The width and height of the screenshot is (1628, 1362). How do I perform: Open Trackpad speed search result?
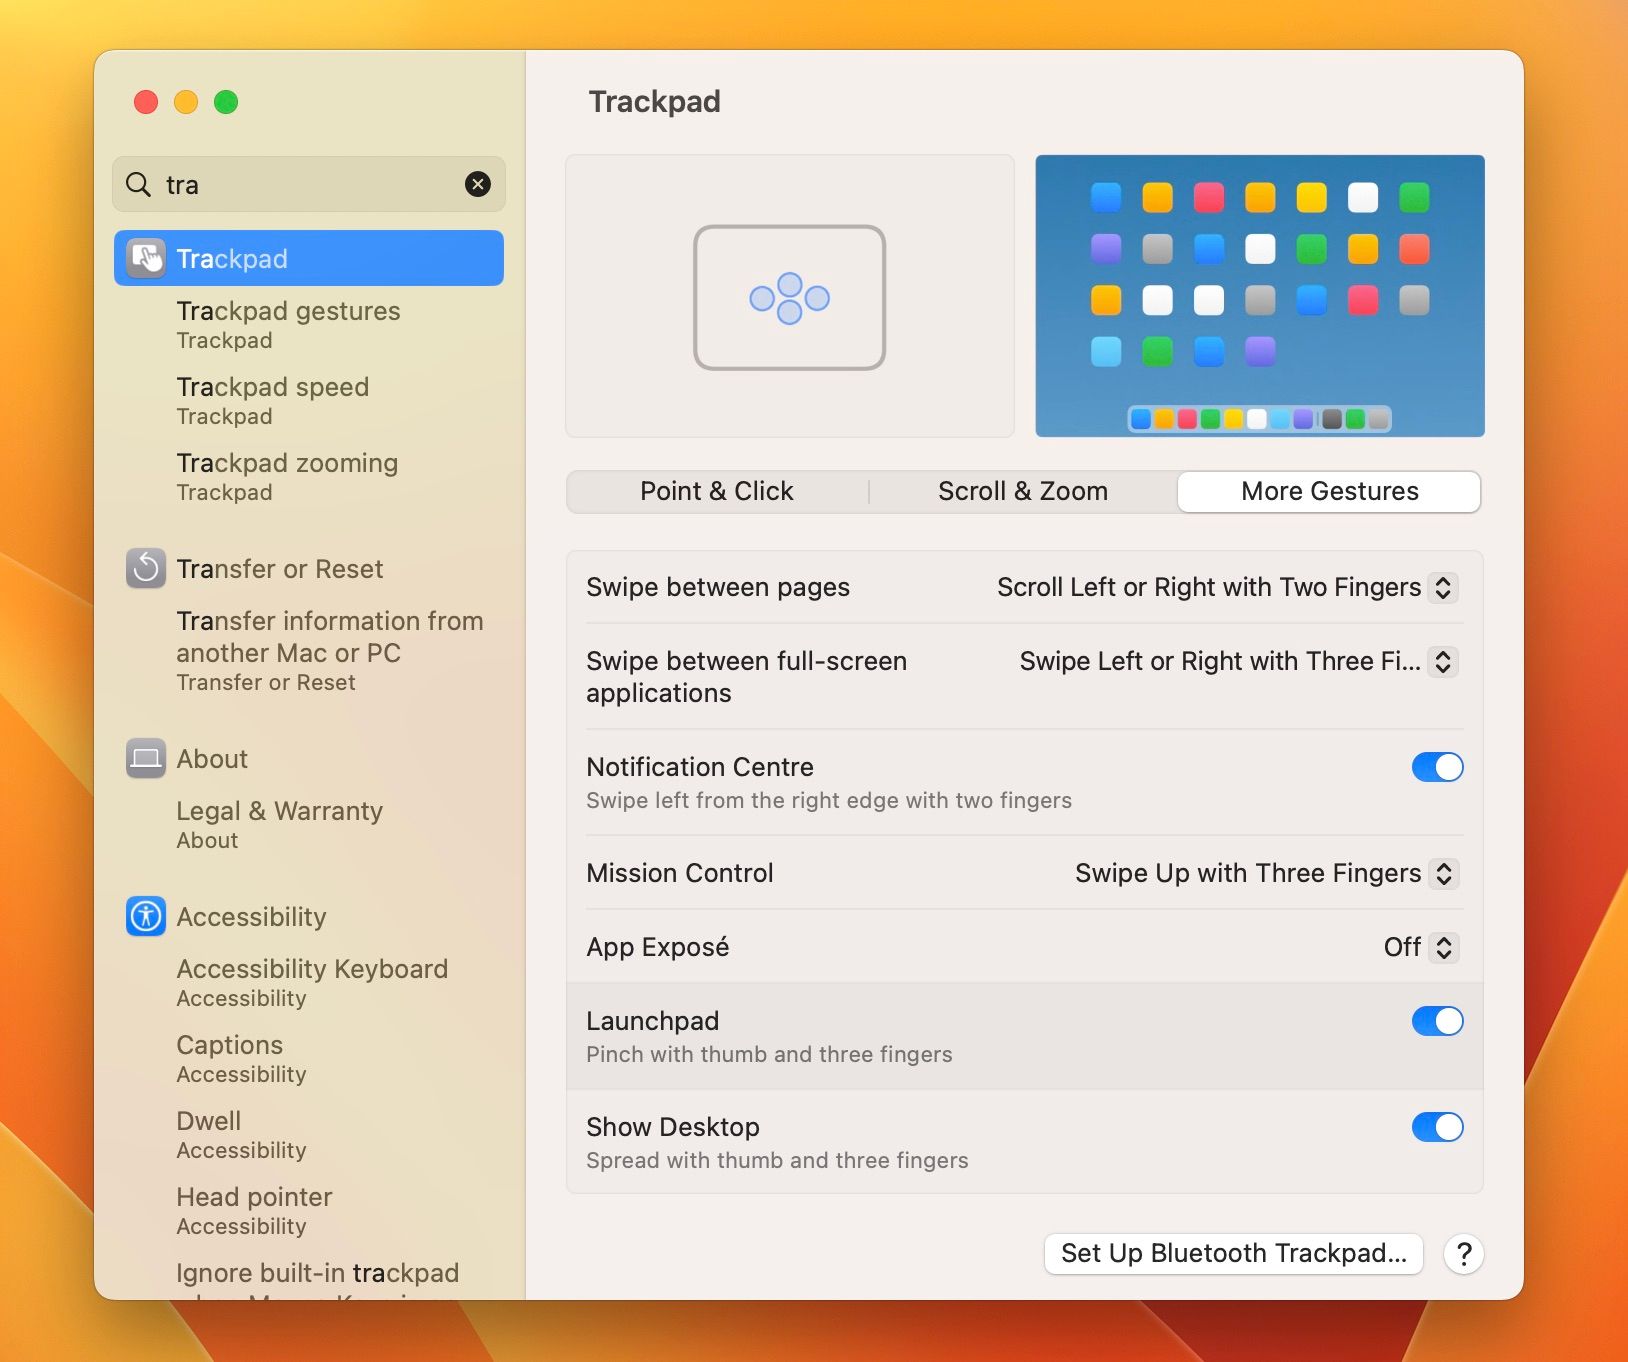click(x=273, y=400)
